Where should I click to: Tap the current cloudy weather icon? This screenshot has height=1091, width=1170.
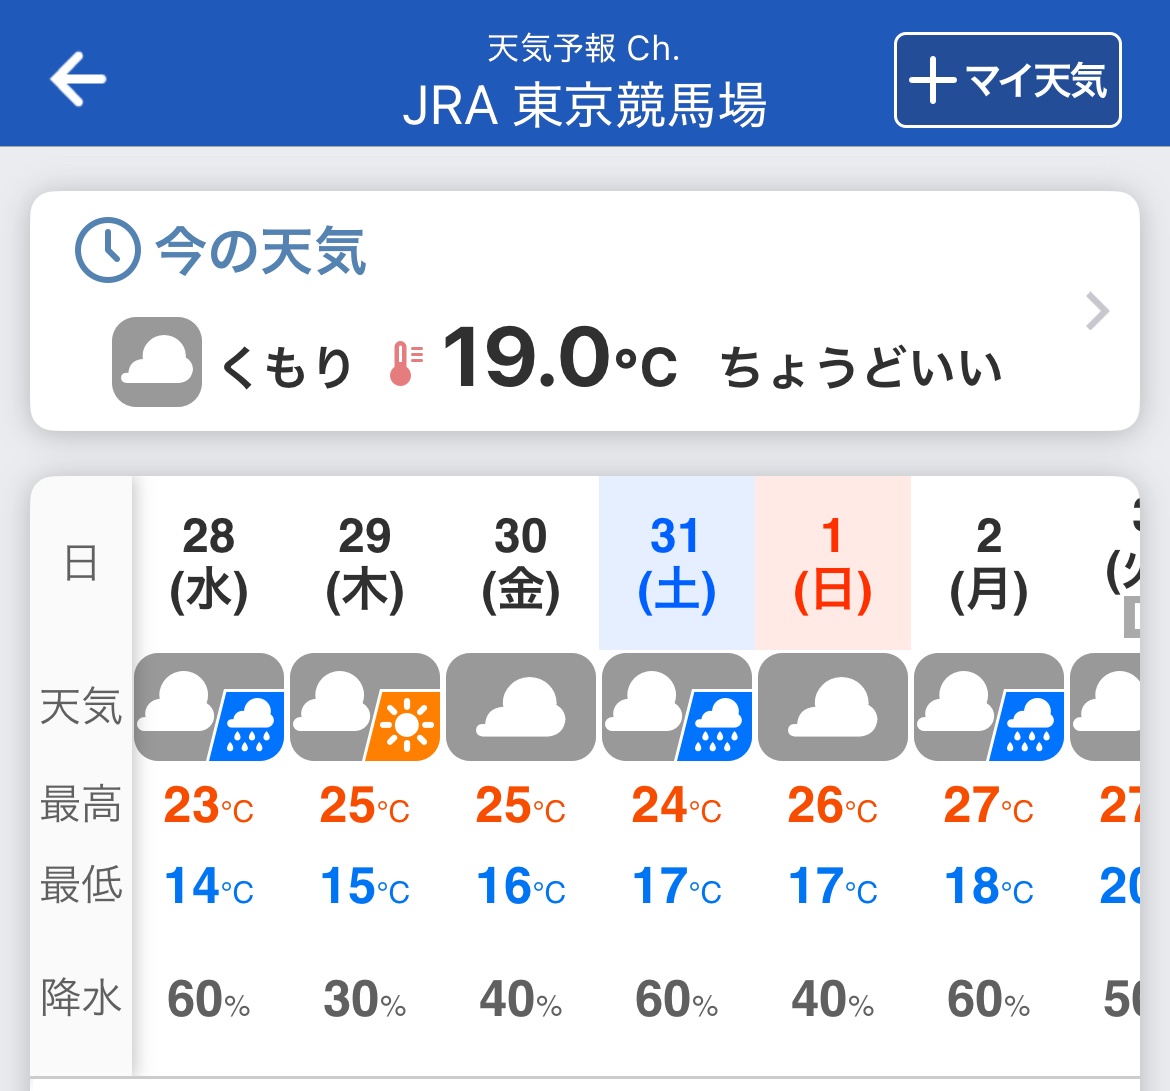point(157,362)
